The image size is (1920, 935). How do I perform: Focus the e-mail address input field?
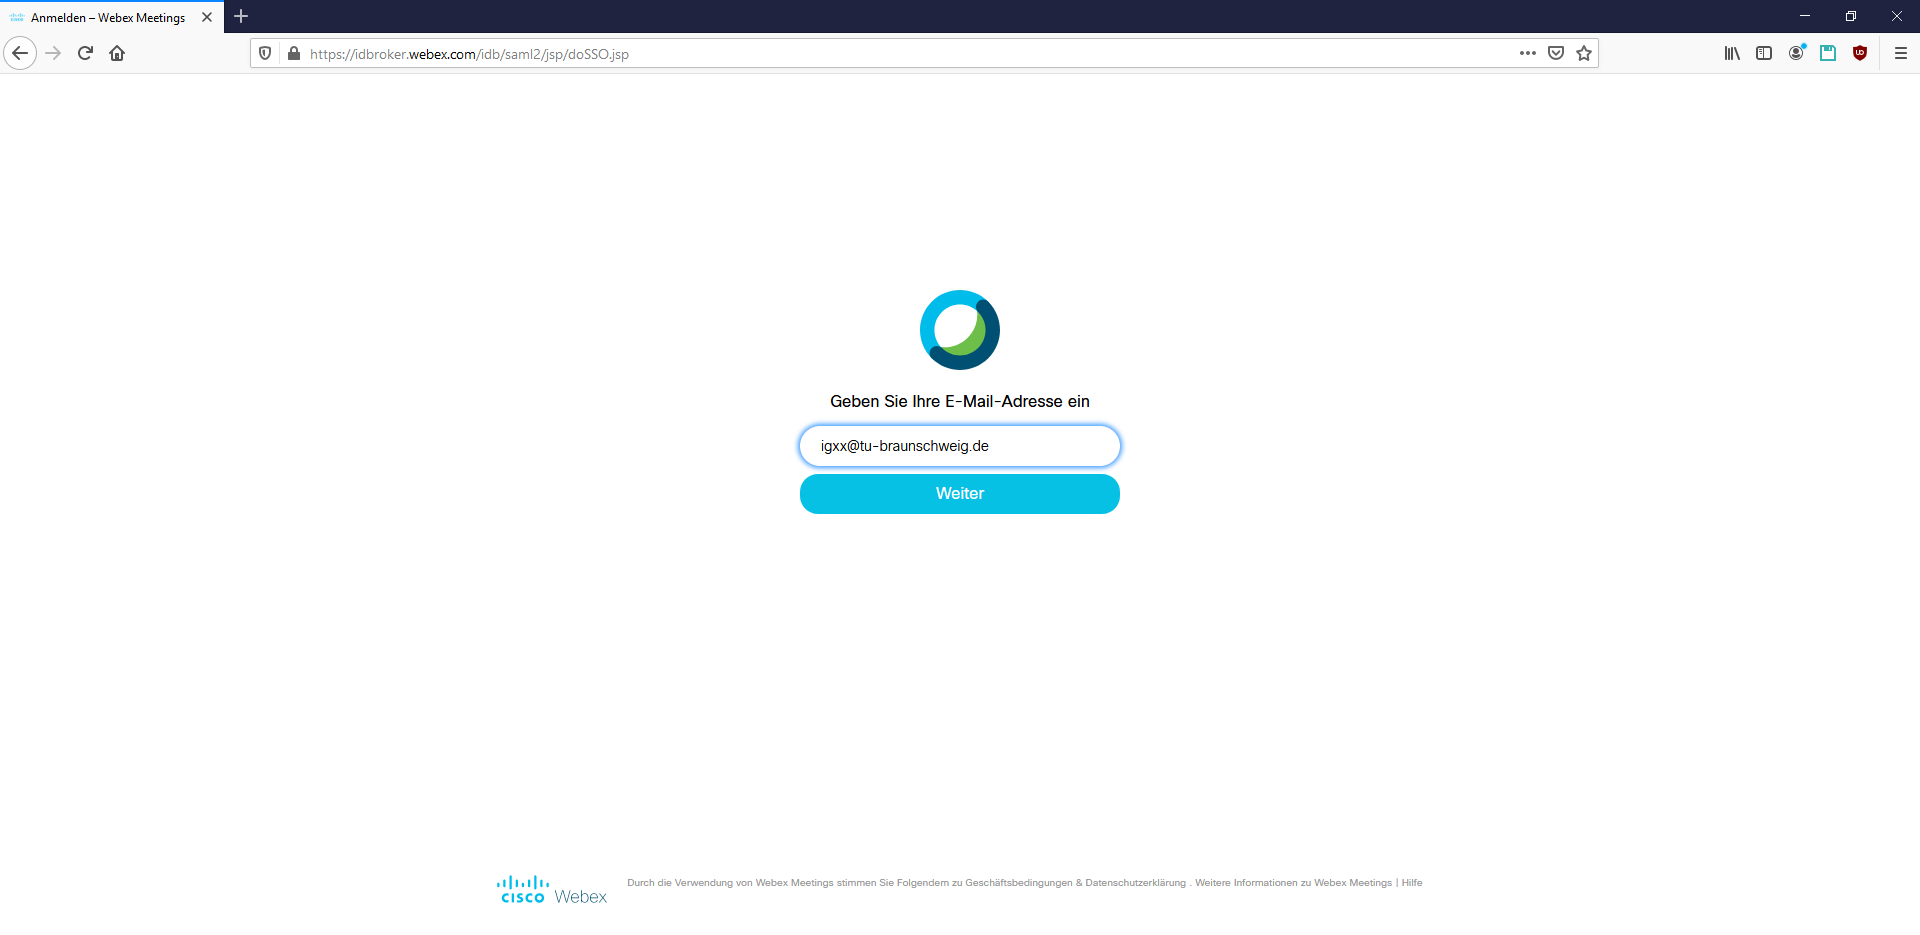(960, 446)
